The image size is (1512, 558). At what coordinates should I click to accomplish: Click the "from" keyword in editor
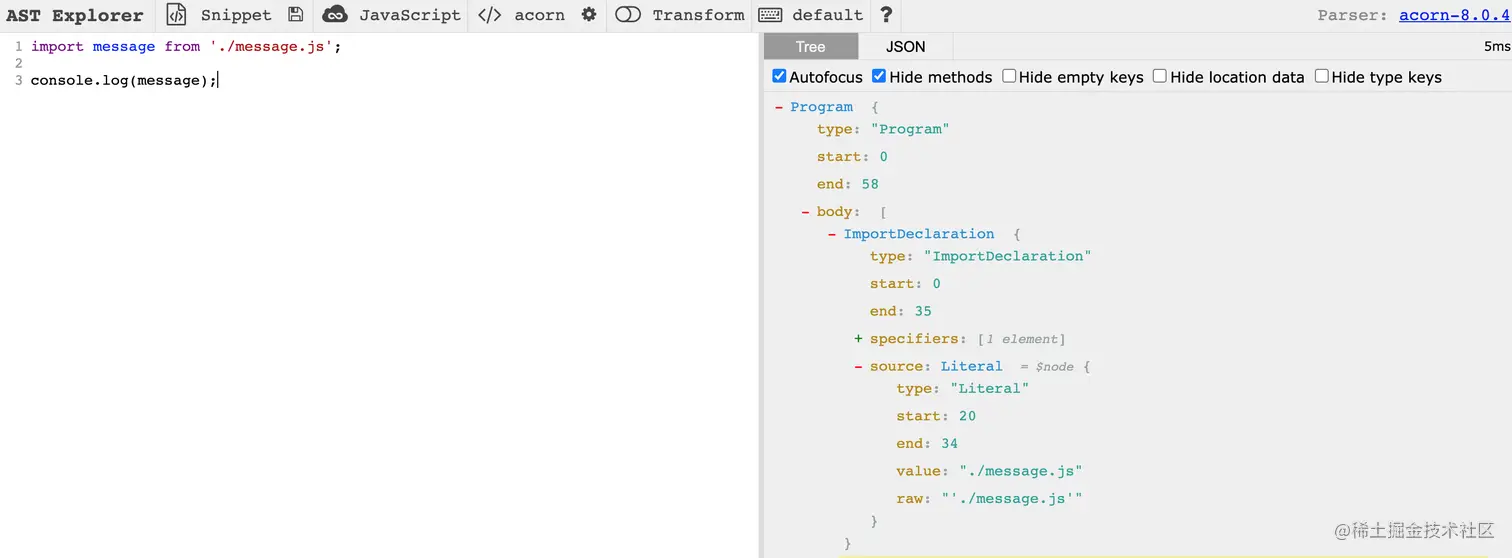(x=182, y=46)
